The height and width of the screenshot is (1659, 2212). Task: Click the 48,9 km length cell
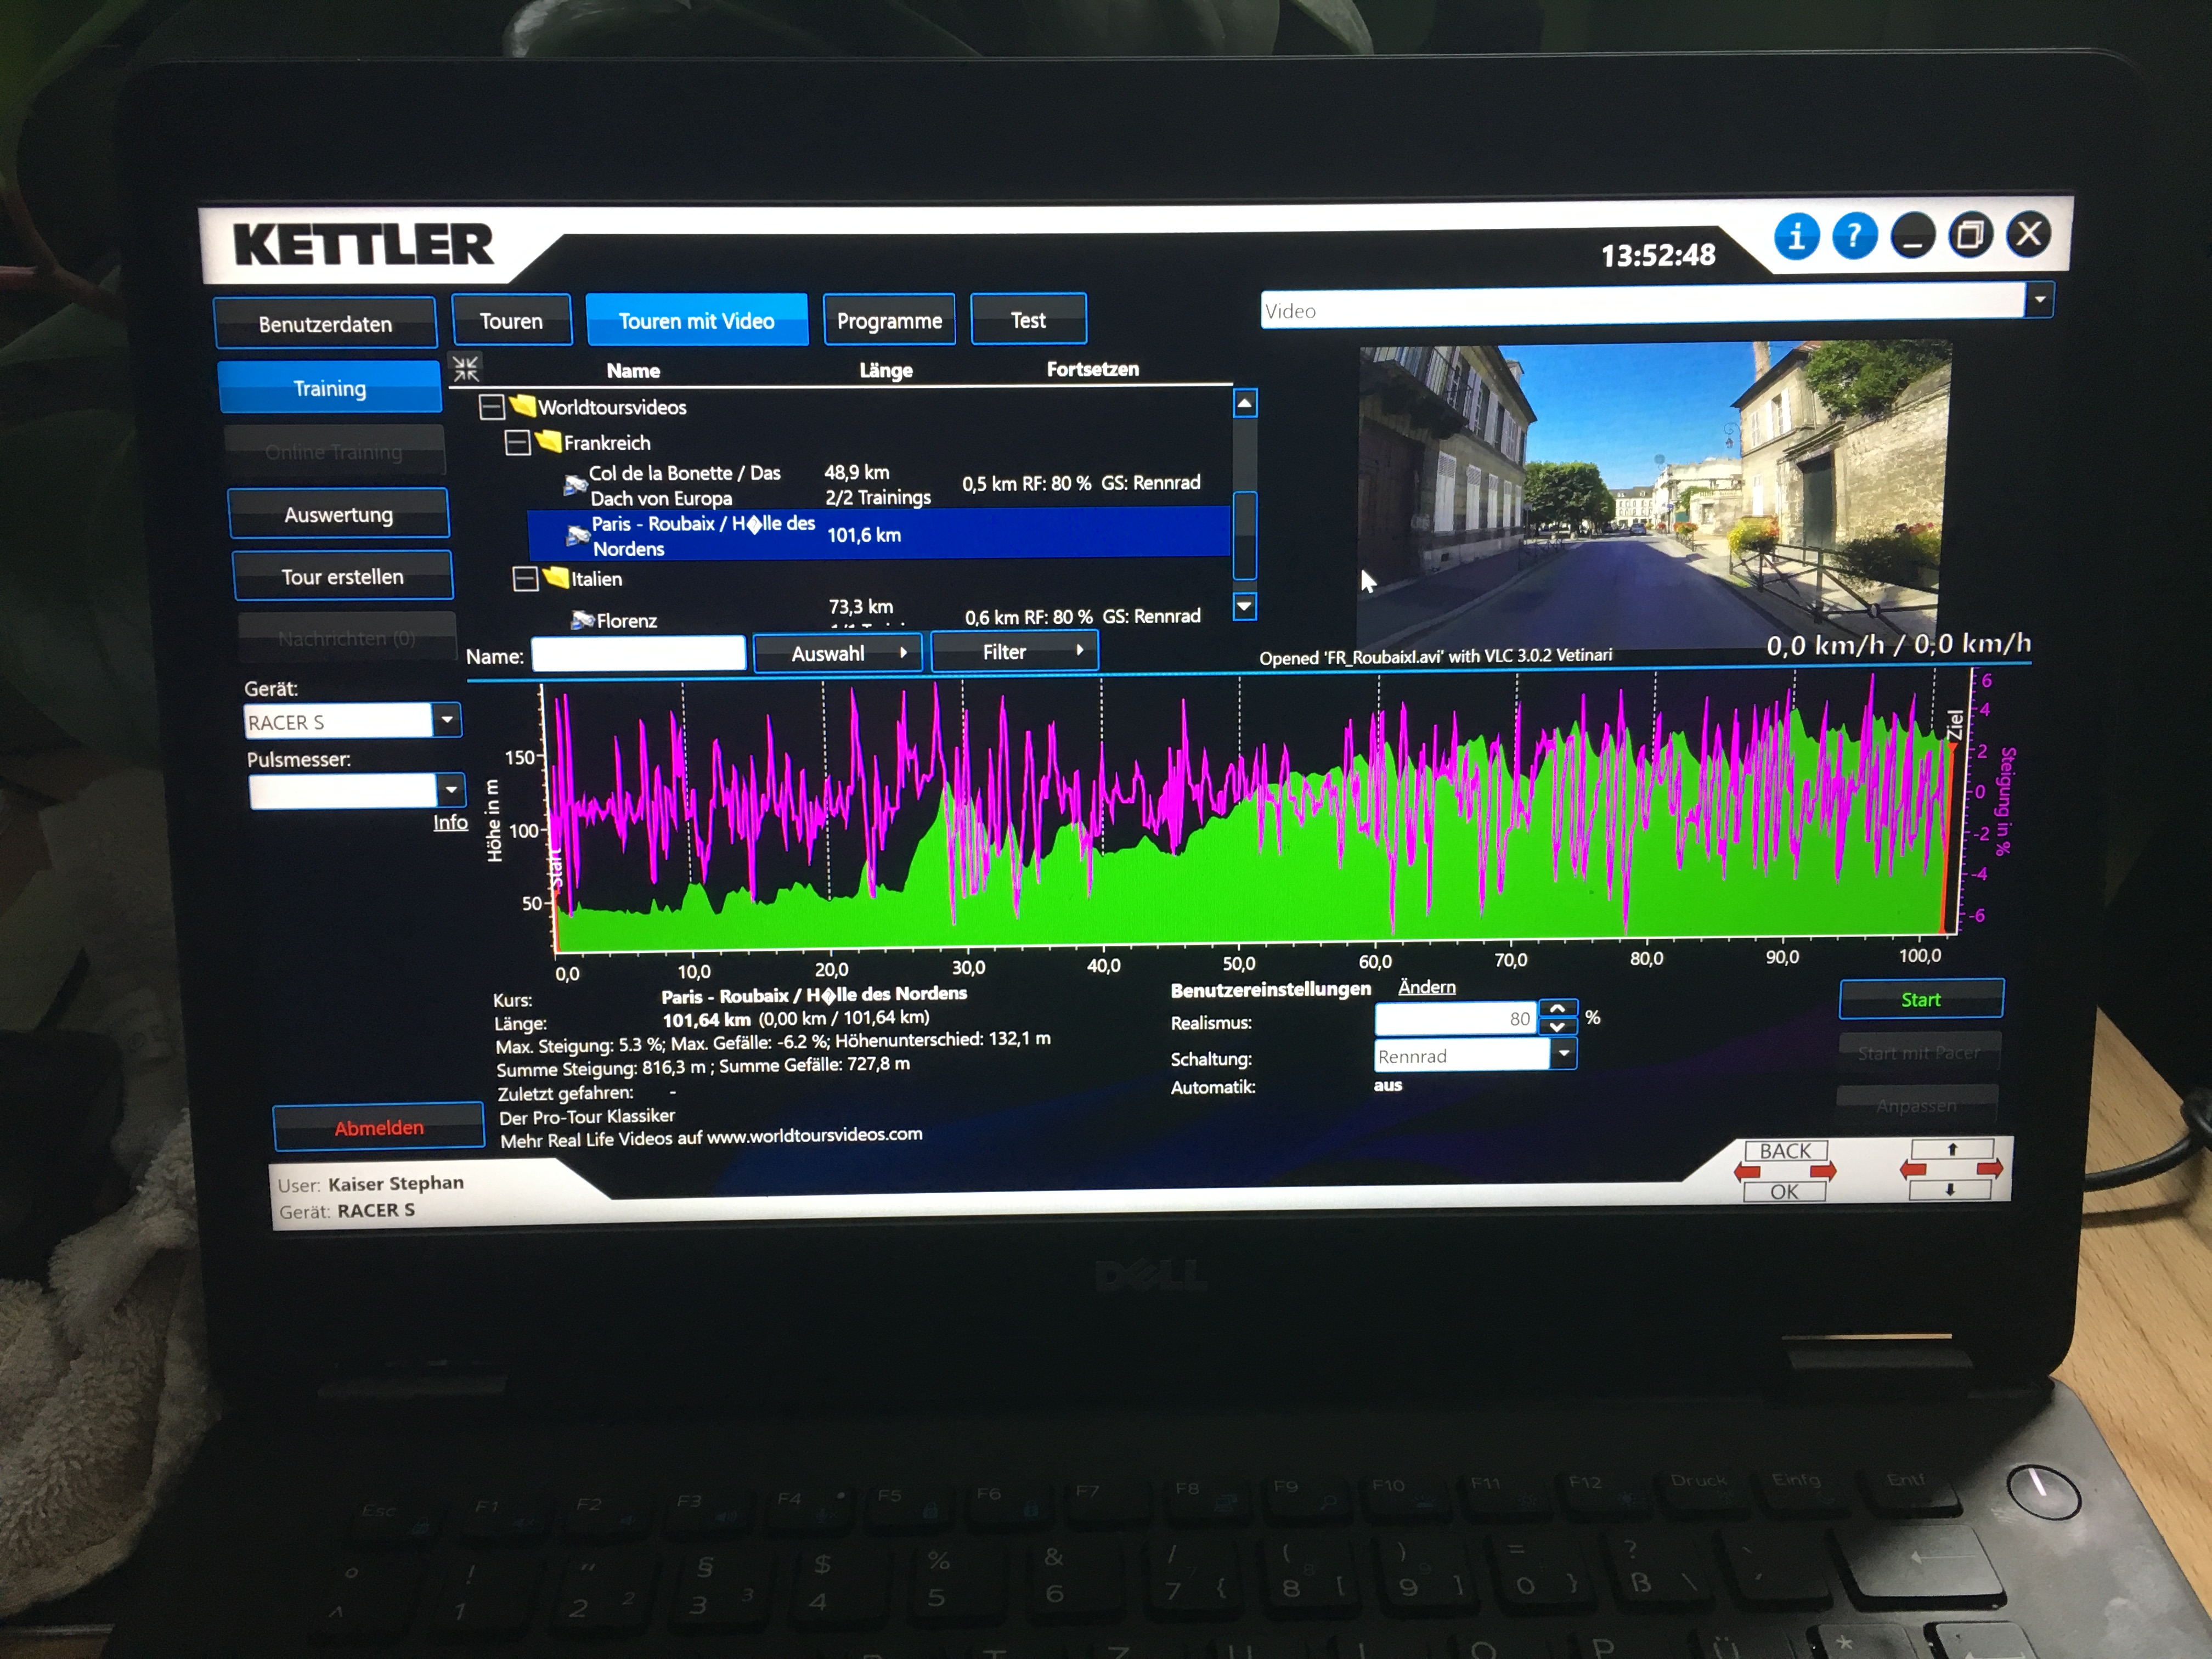[x=857, y=472]
